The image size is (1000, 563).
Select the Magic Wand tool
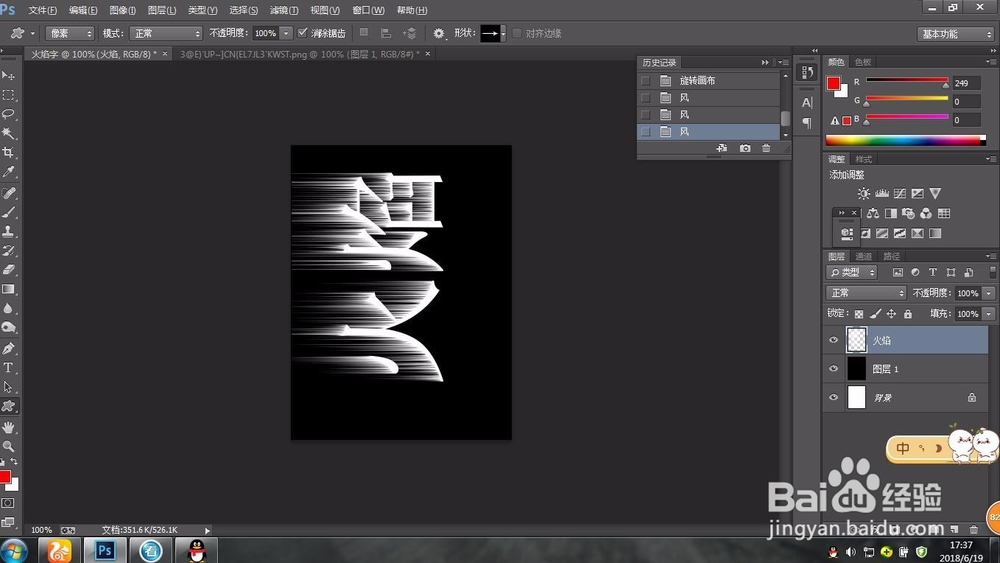tap(8, 133)
